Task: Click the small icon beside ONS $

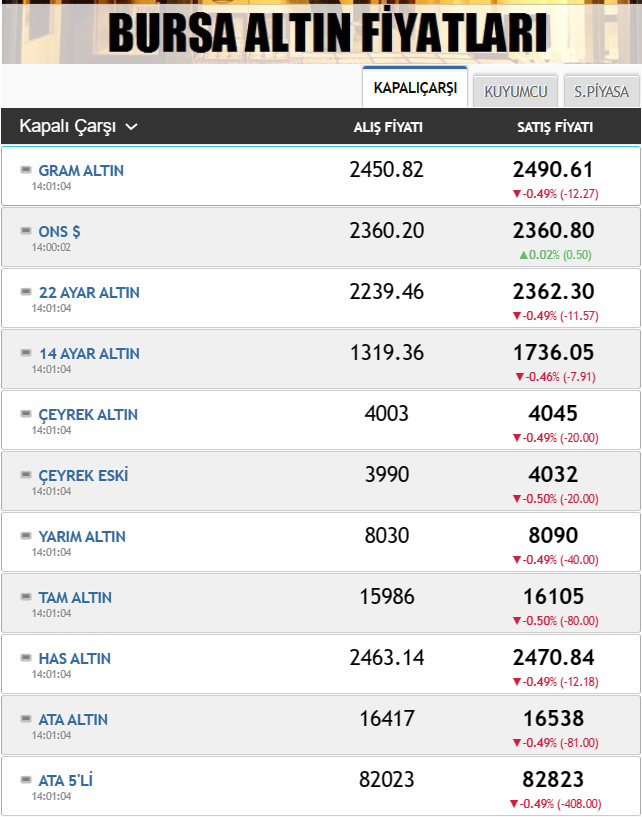Action: point(26,232)
